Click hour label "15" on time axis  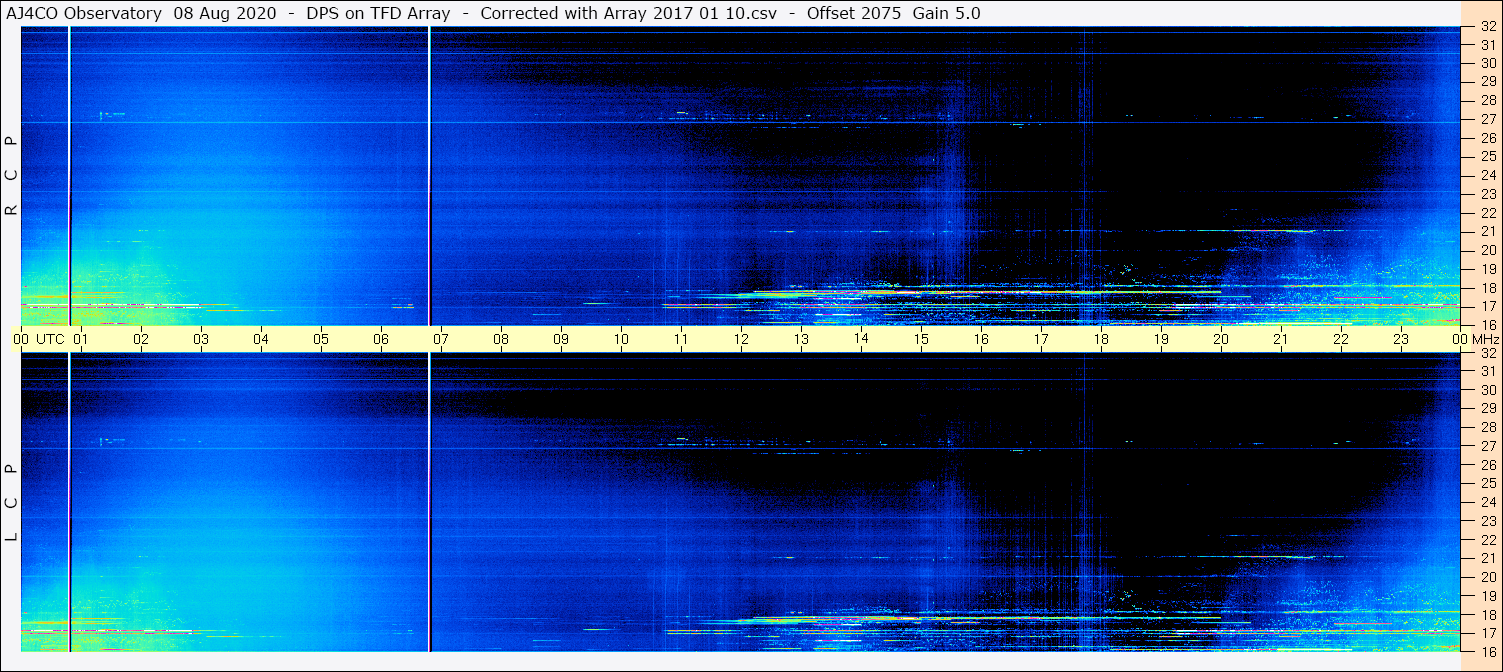pos(922,339)
